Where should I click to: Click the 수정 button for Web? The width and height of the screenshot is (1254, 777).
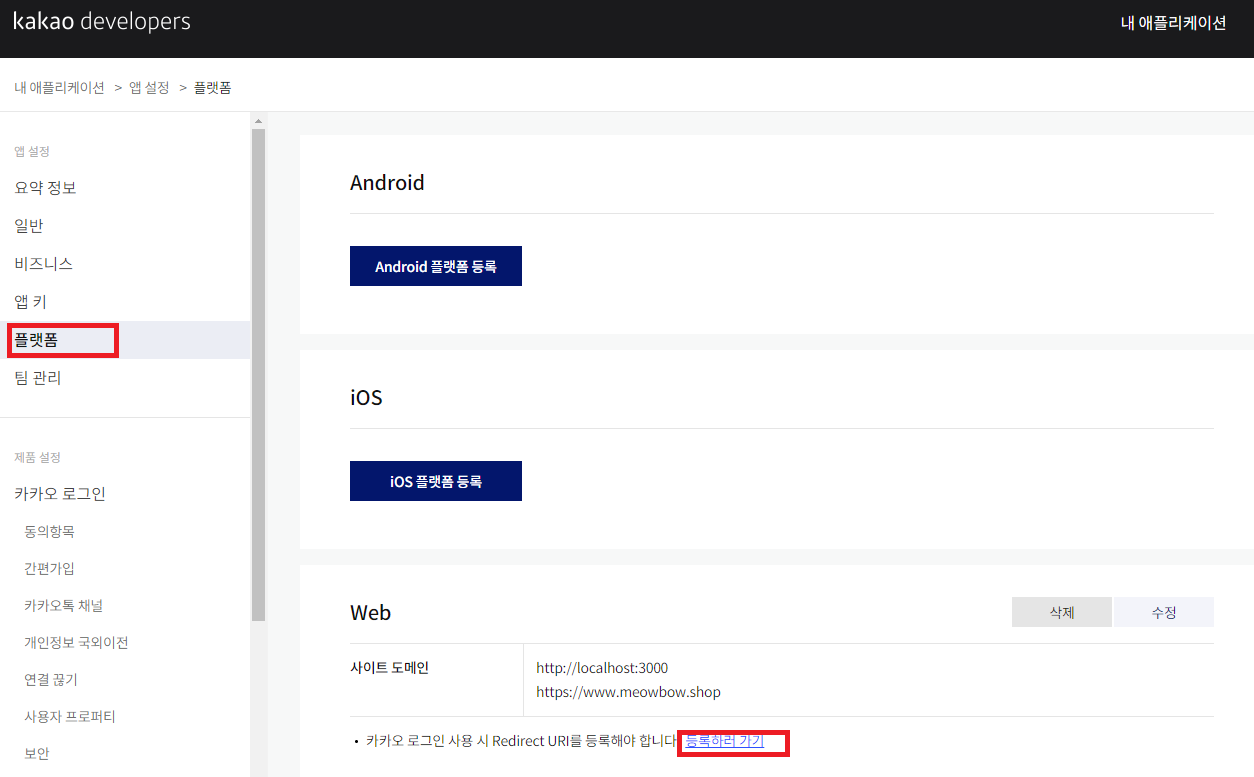coord(1164,612)
